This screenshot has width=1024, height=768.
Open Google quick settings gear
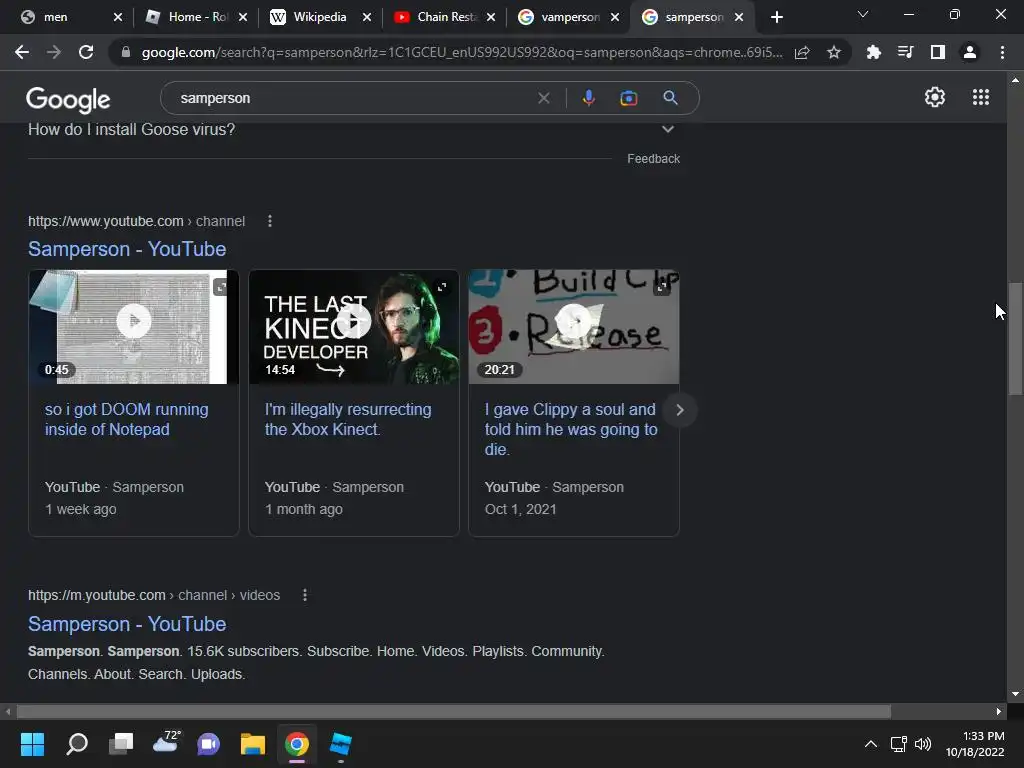coord(935,97)
